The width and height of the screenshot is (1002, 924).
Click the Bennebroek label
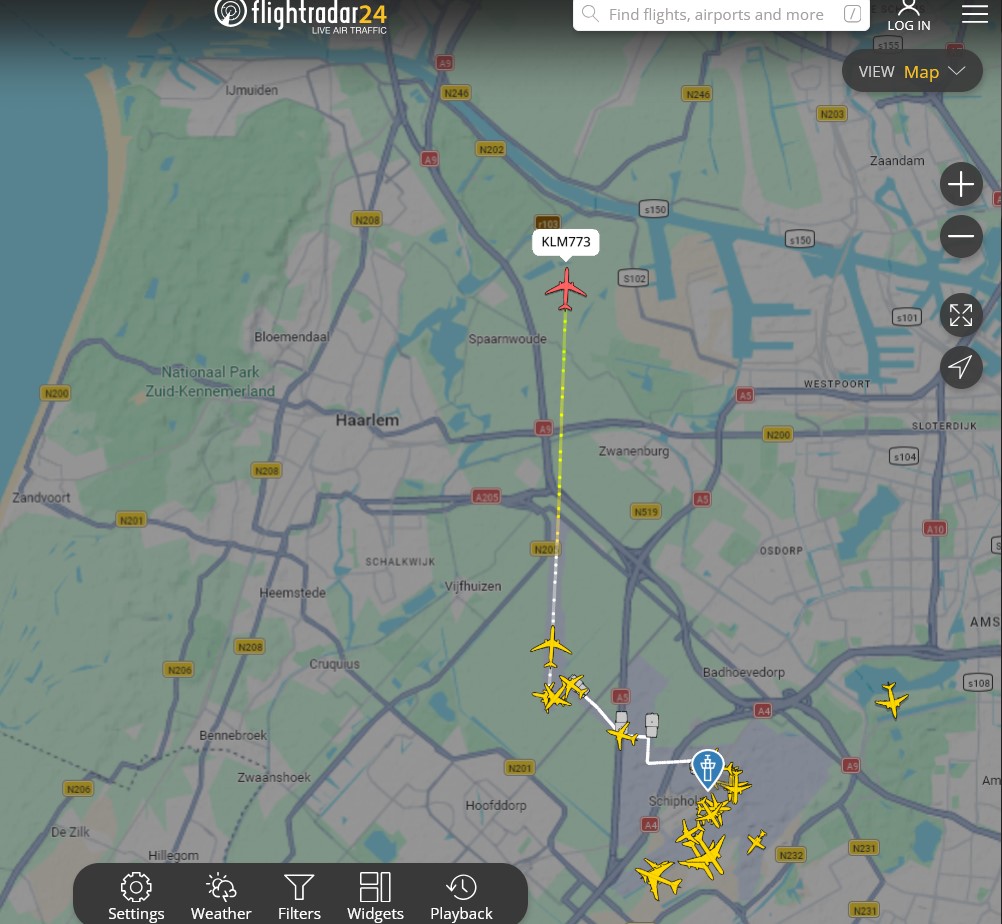233,735
